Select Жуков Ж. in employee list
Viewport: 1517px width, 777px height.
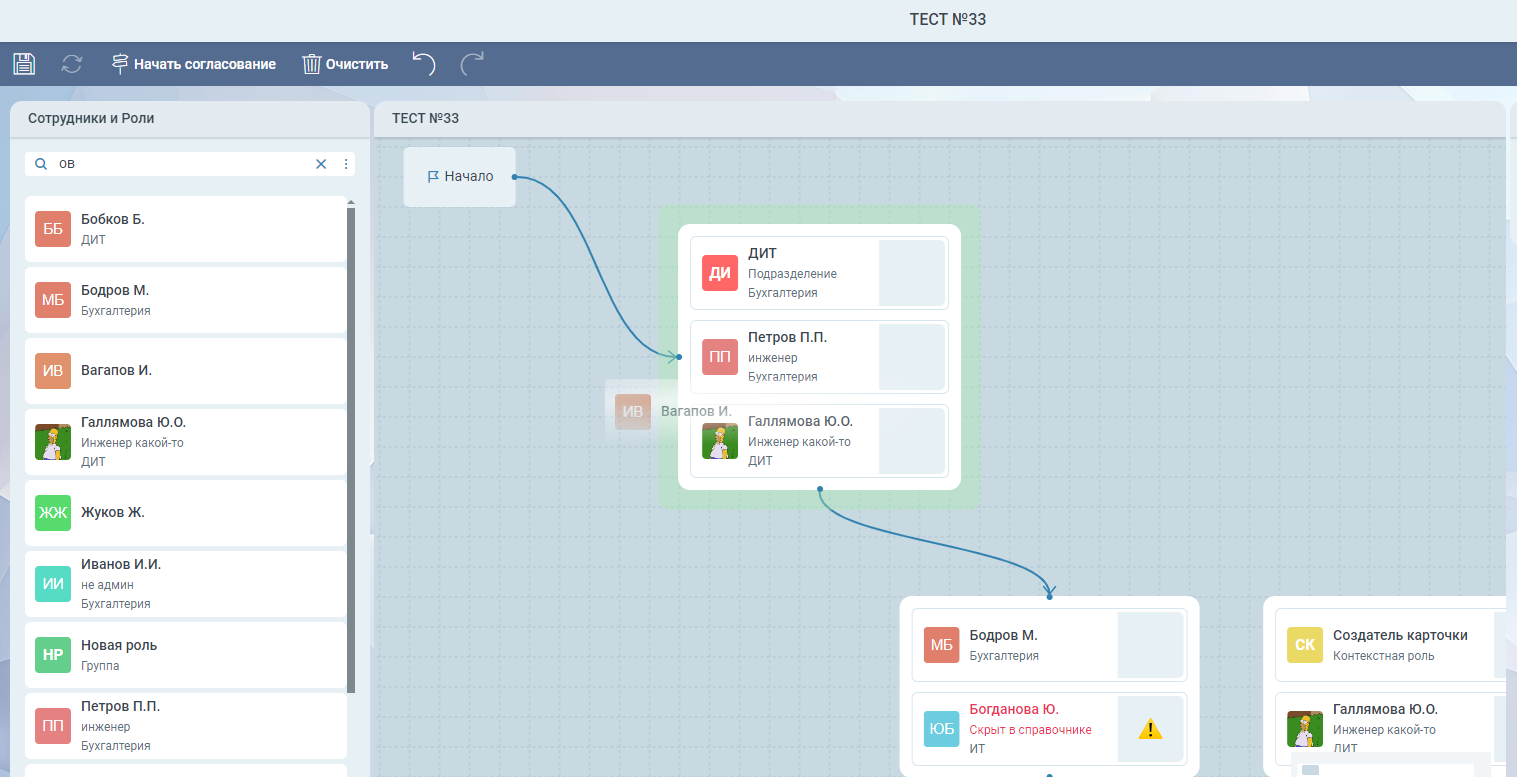pos(185,513)
